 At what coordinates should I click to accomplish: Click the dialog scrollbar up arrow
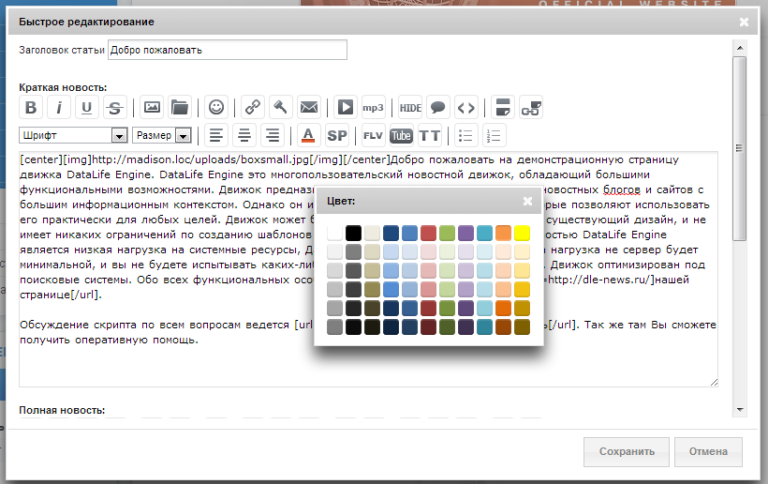click(x=740, y=48)
